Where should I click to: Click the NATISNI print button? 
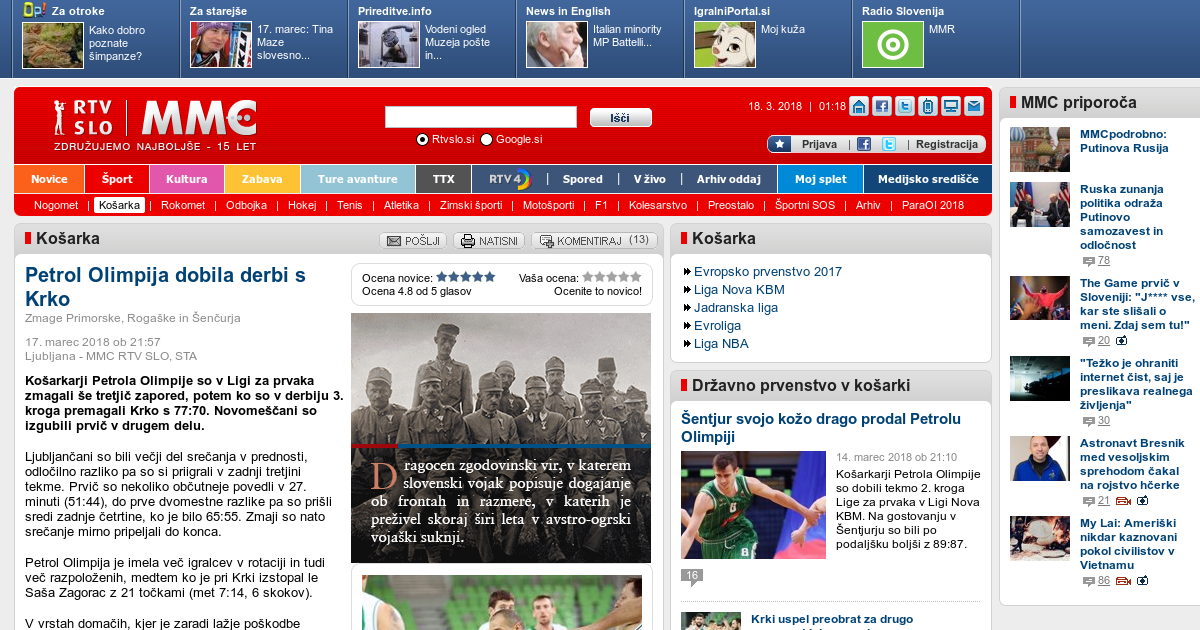[x=490, y=241]
